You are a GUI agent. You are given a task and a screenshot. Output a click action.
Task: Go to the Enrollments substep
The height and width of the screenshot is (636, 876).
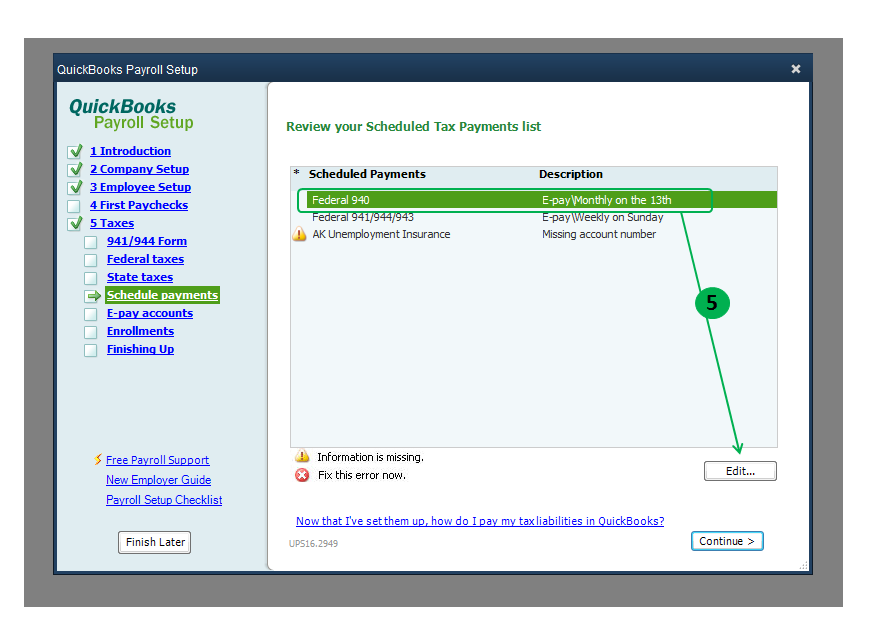[x=140, y=331]
